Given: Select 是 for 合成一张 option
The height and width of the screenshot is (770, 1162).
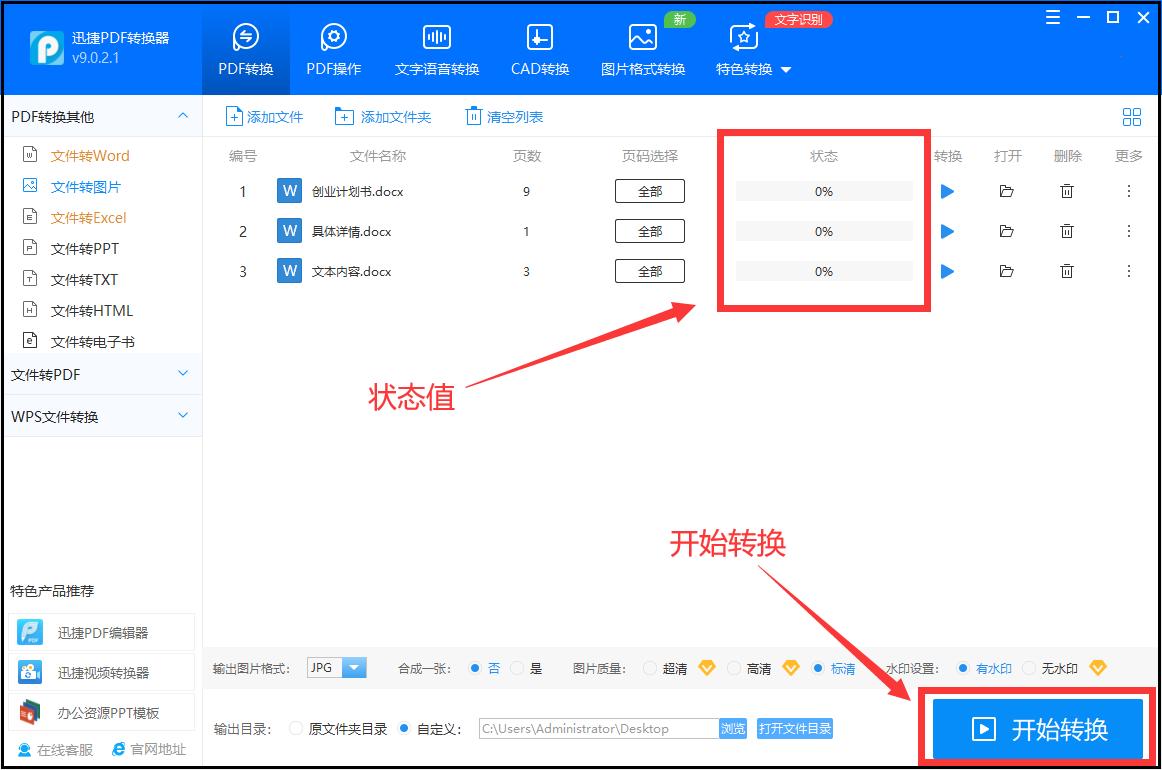Looking at the screenshot, I should click(x=516, y=668).
